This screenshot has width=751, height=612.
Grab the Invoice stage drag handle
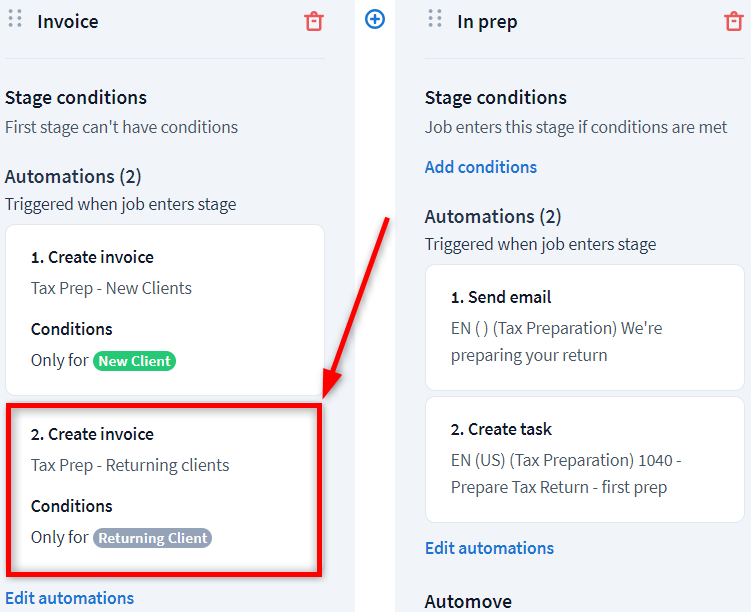pyautogui.click(x=15, y=19)
